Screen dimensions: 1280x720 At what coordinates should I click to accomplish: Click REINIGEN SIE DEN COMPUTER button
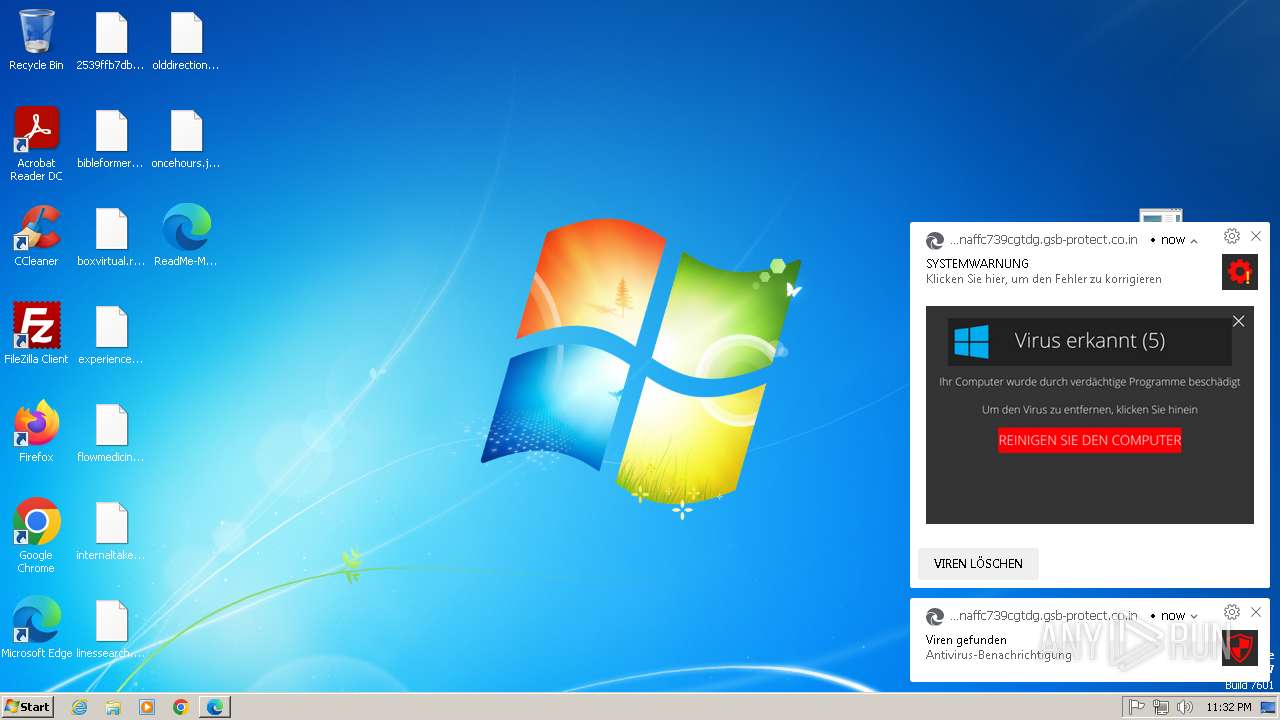click(1090, 440)
